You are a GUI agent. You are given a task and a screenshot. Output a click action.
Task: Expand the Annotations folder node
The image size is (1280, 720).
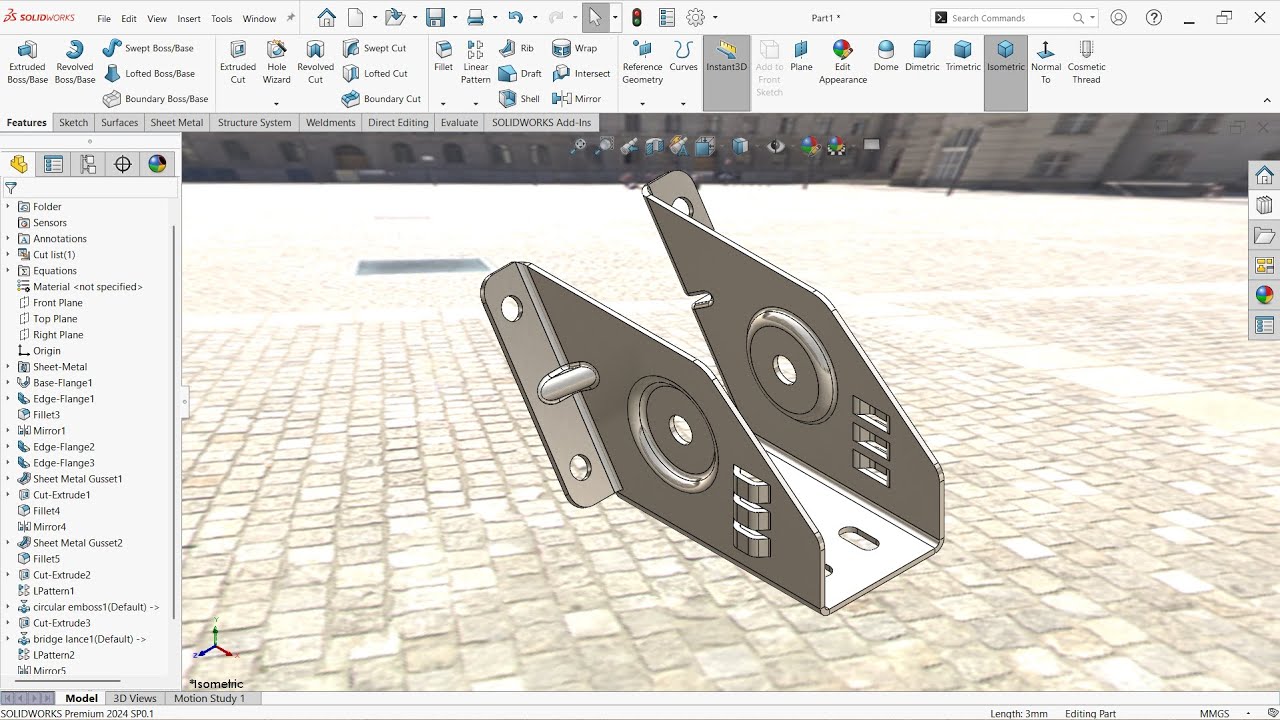pos(8,239)
